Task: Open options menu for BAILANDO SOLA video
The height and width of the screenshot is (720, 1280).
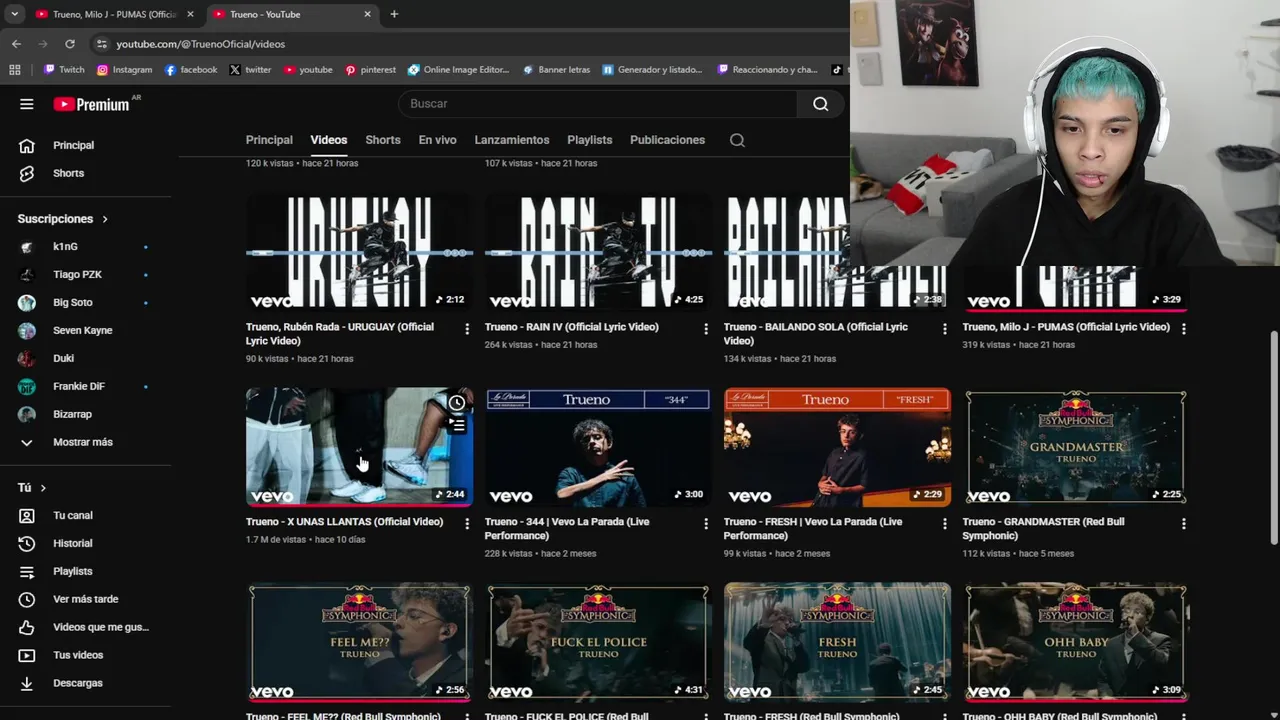Action: (944, 328)
